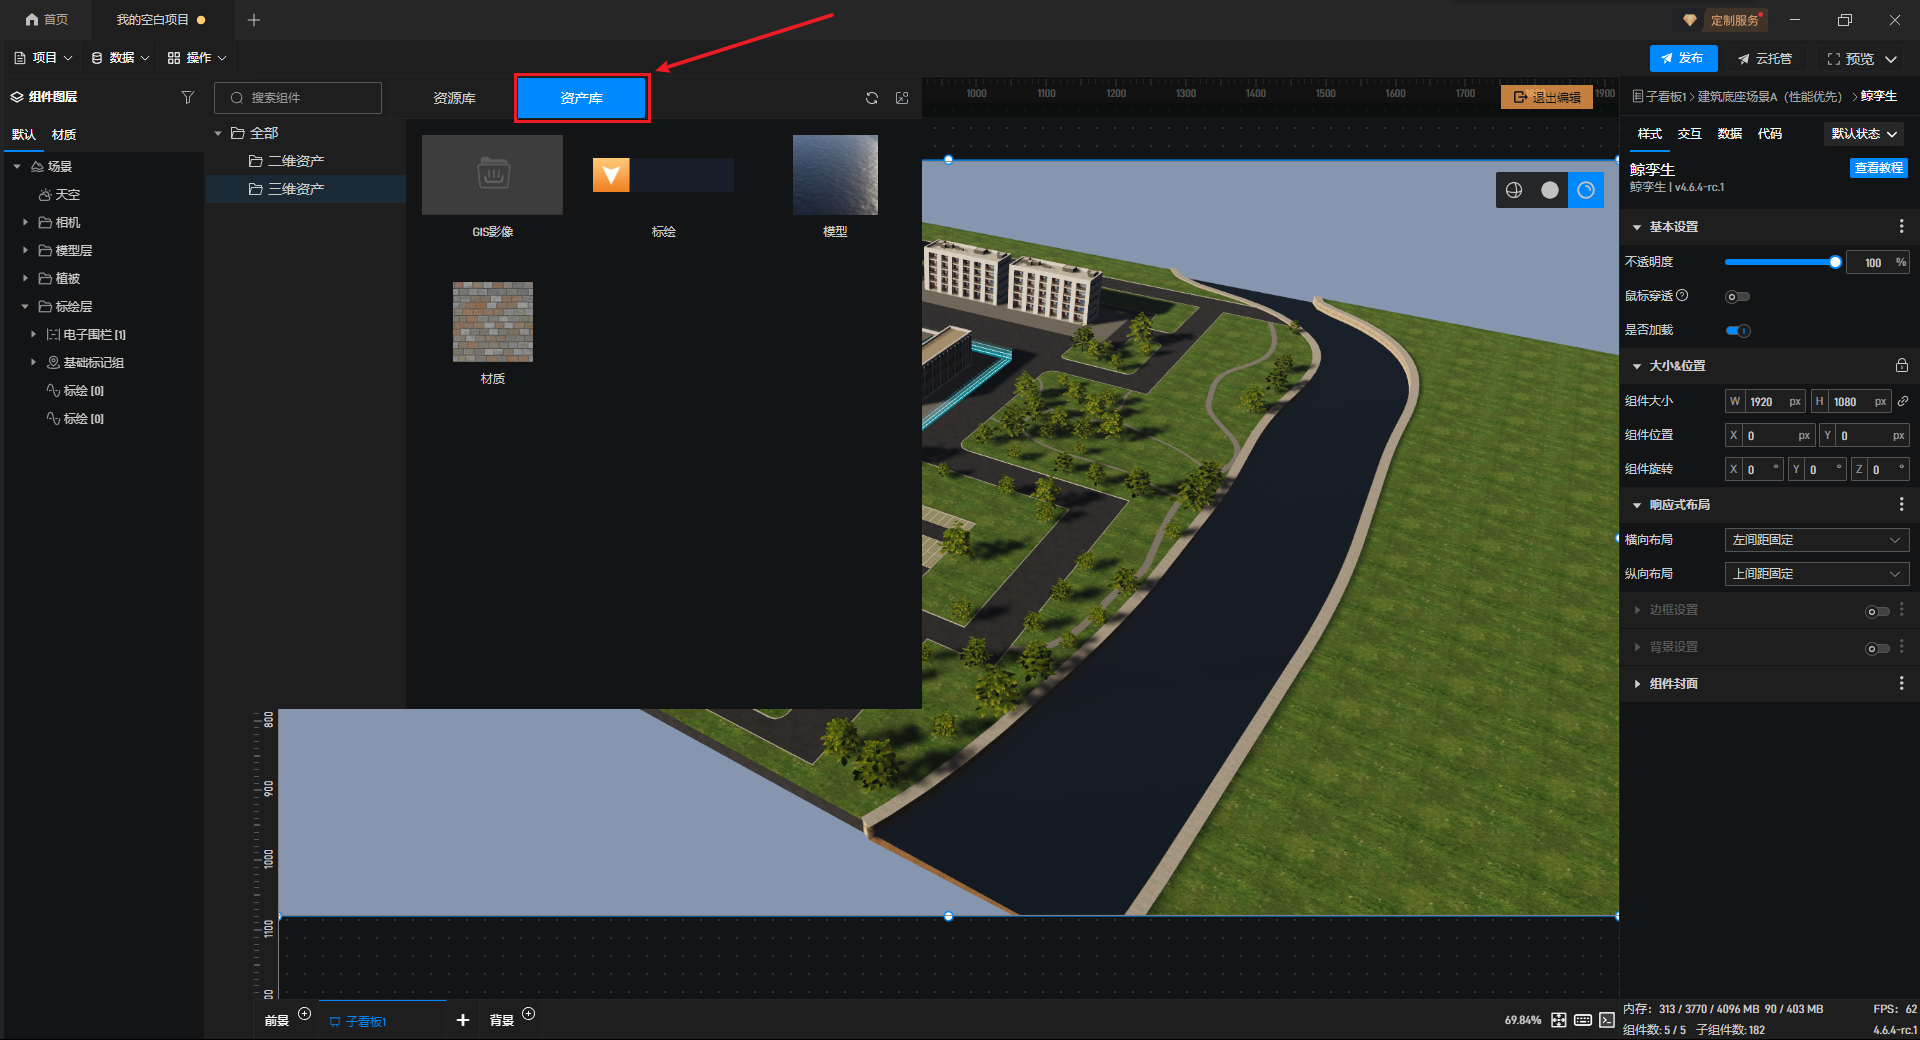Image resolution: width=1920 pixels, height=1040 pixels.
Task: Click the refresh icon in asset library
Action: point(872,98)
